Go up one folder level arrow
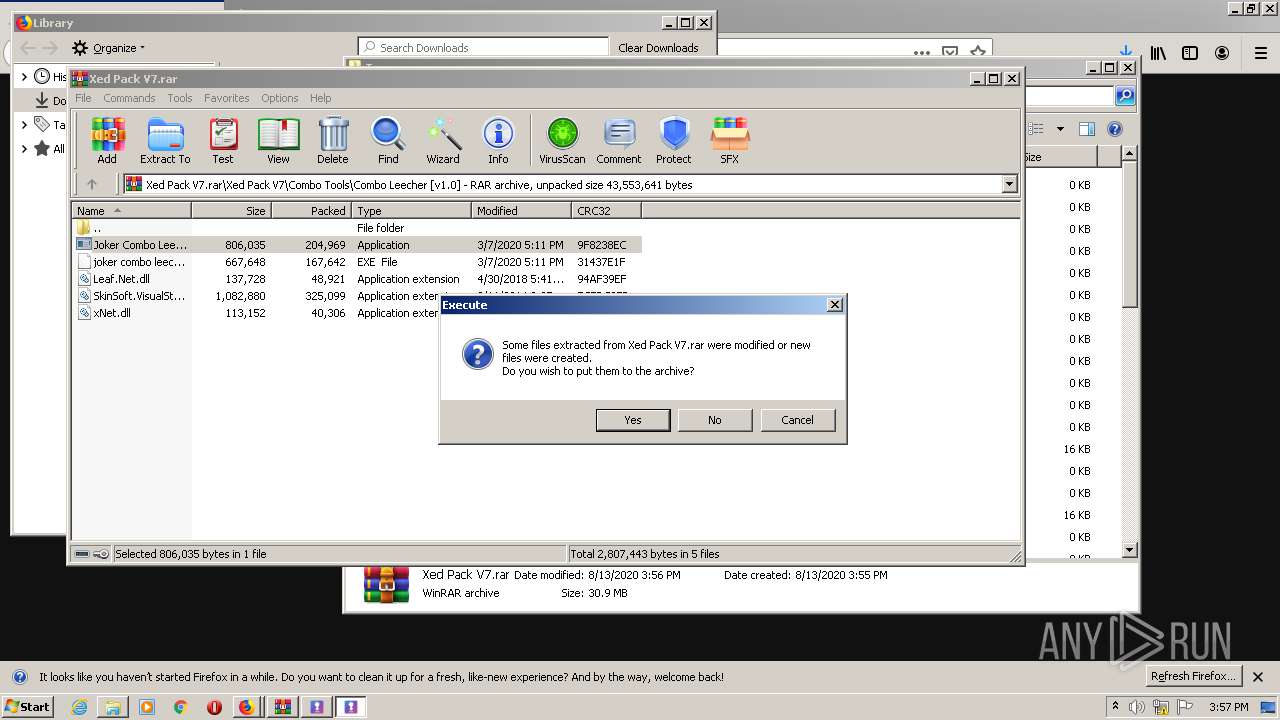 pyautogui.click(x=92, y=184)
